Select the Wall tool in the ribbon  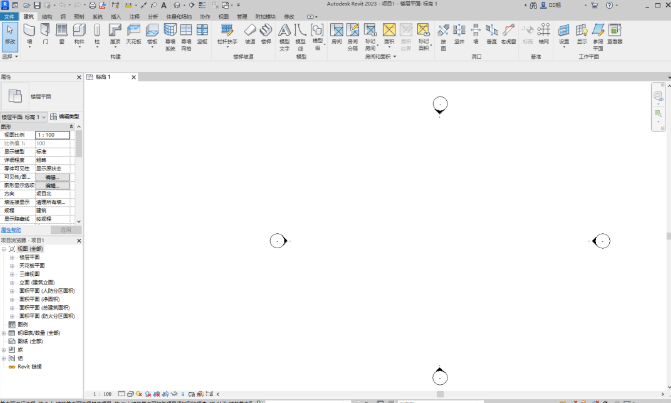pos(29,34)
